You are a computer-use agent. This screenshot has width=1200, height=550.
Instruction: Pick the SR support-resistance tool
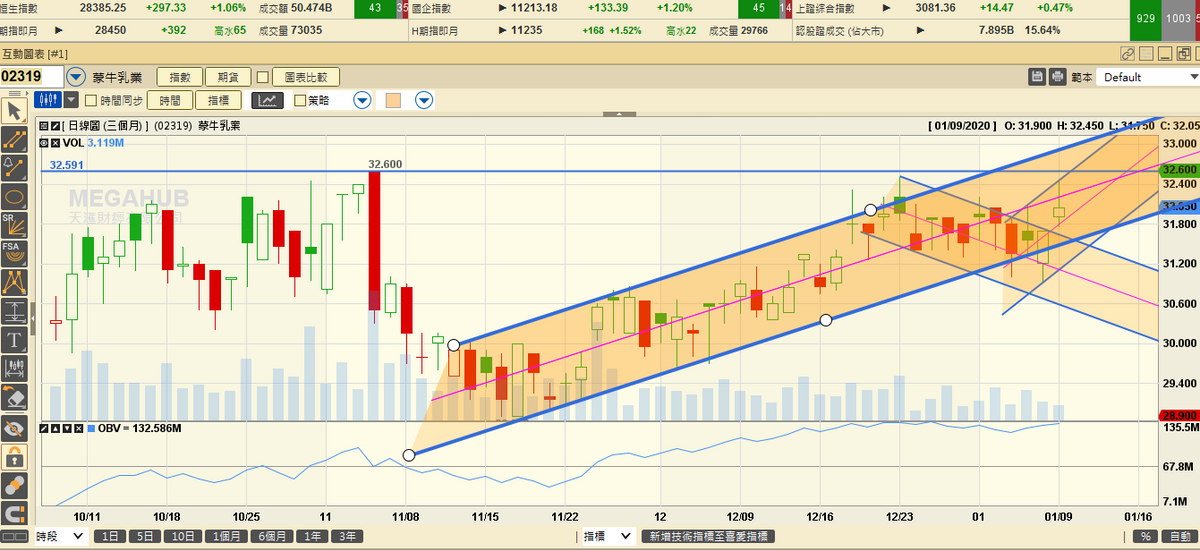14,225
